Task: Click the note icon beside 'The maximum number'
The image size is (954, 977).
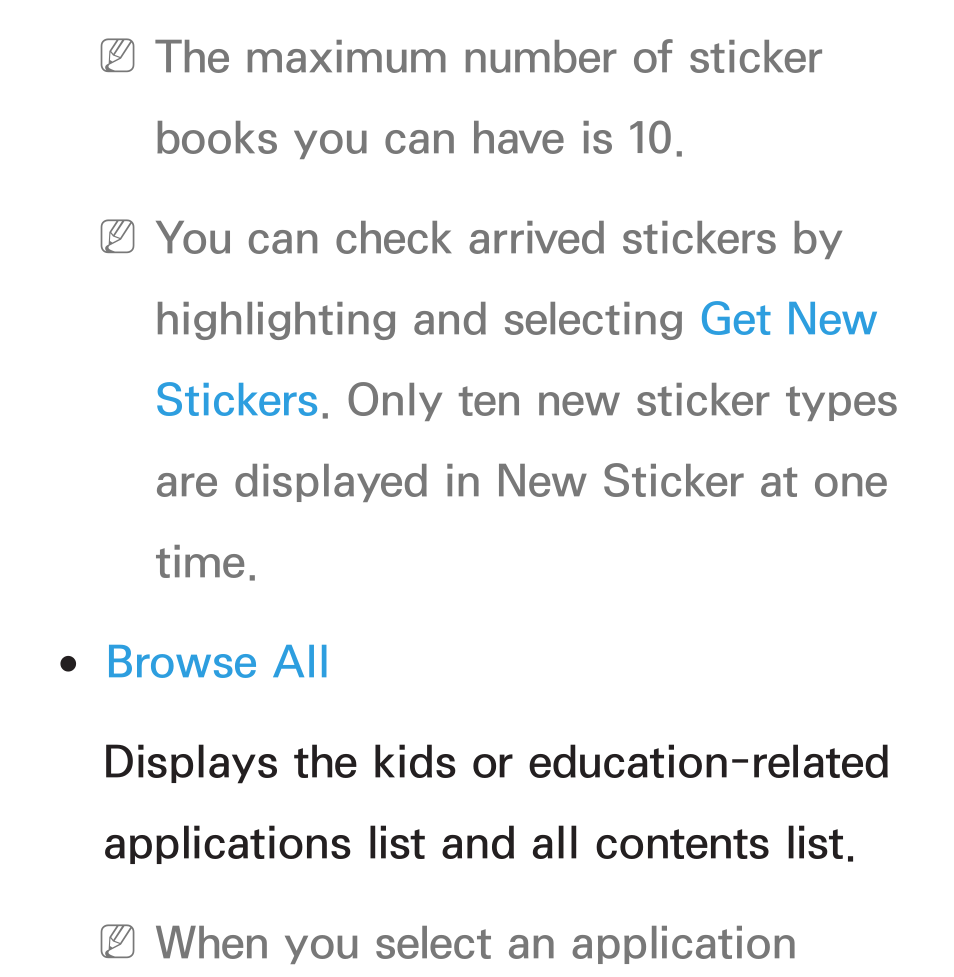Action: click(x=117, y=56)
